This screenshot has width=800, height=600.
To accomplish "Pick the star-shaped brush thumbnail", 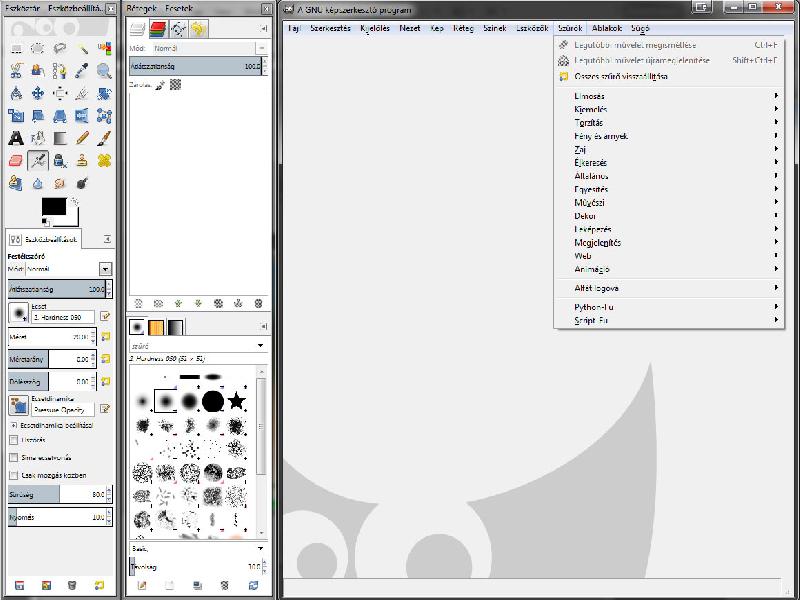I will (x=236, y=401).
